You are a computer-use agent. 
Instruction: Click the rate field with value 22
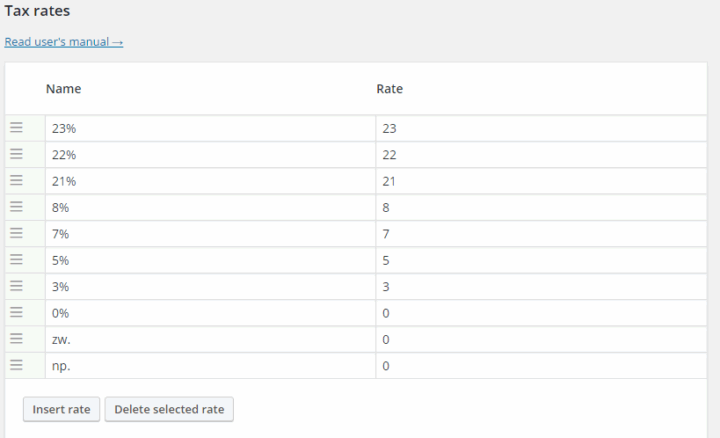(545, 154)
